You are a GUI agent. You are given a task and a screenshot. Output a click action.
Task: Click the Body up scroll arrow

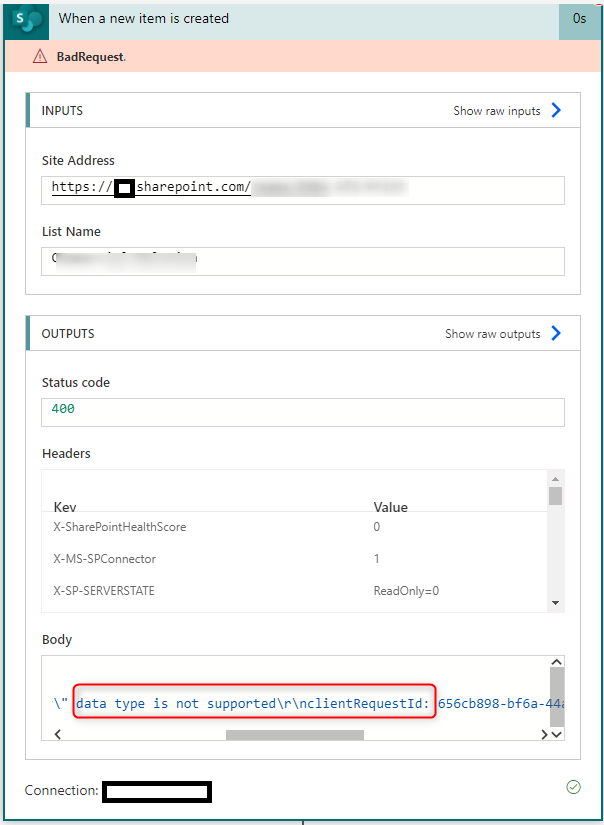pos(557,662)
